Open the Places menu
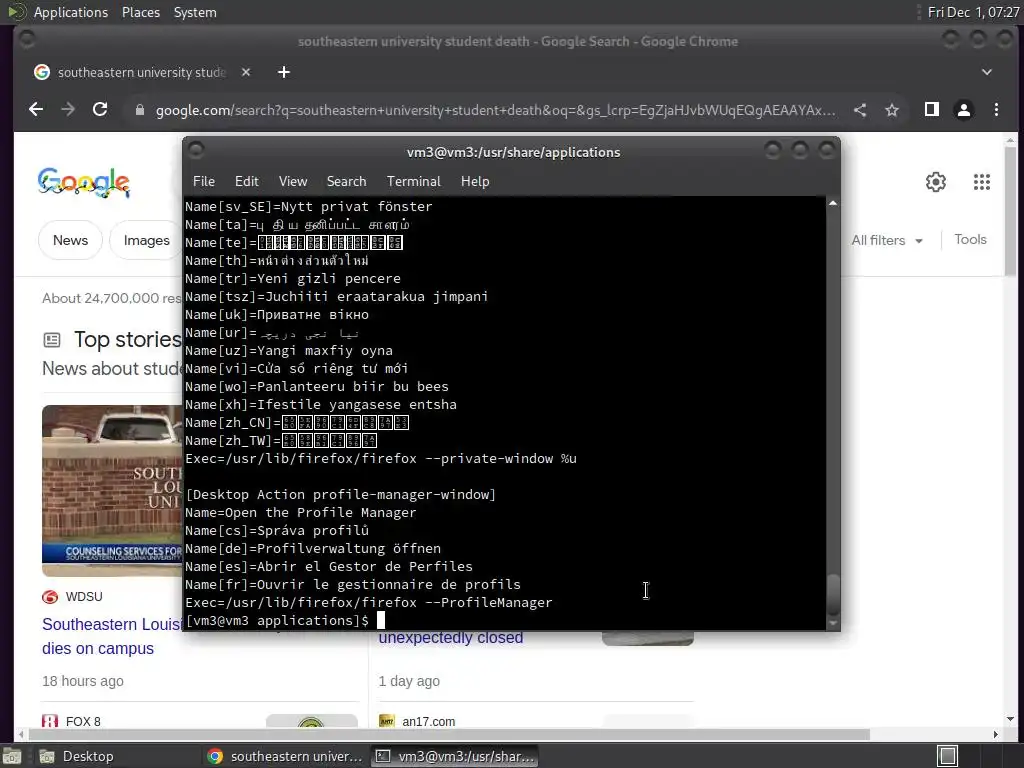Image resolution: width=1024 pixels, height=768 pixels. click(x=141, y=12)
